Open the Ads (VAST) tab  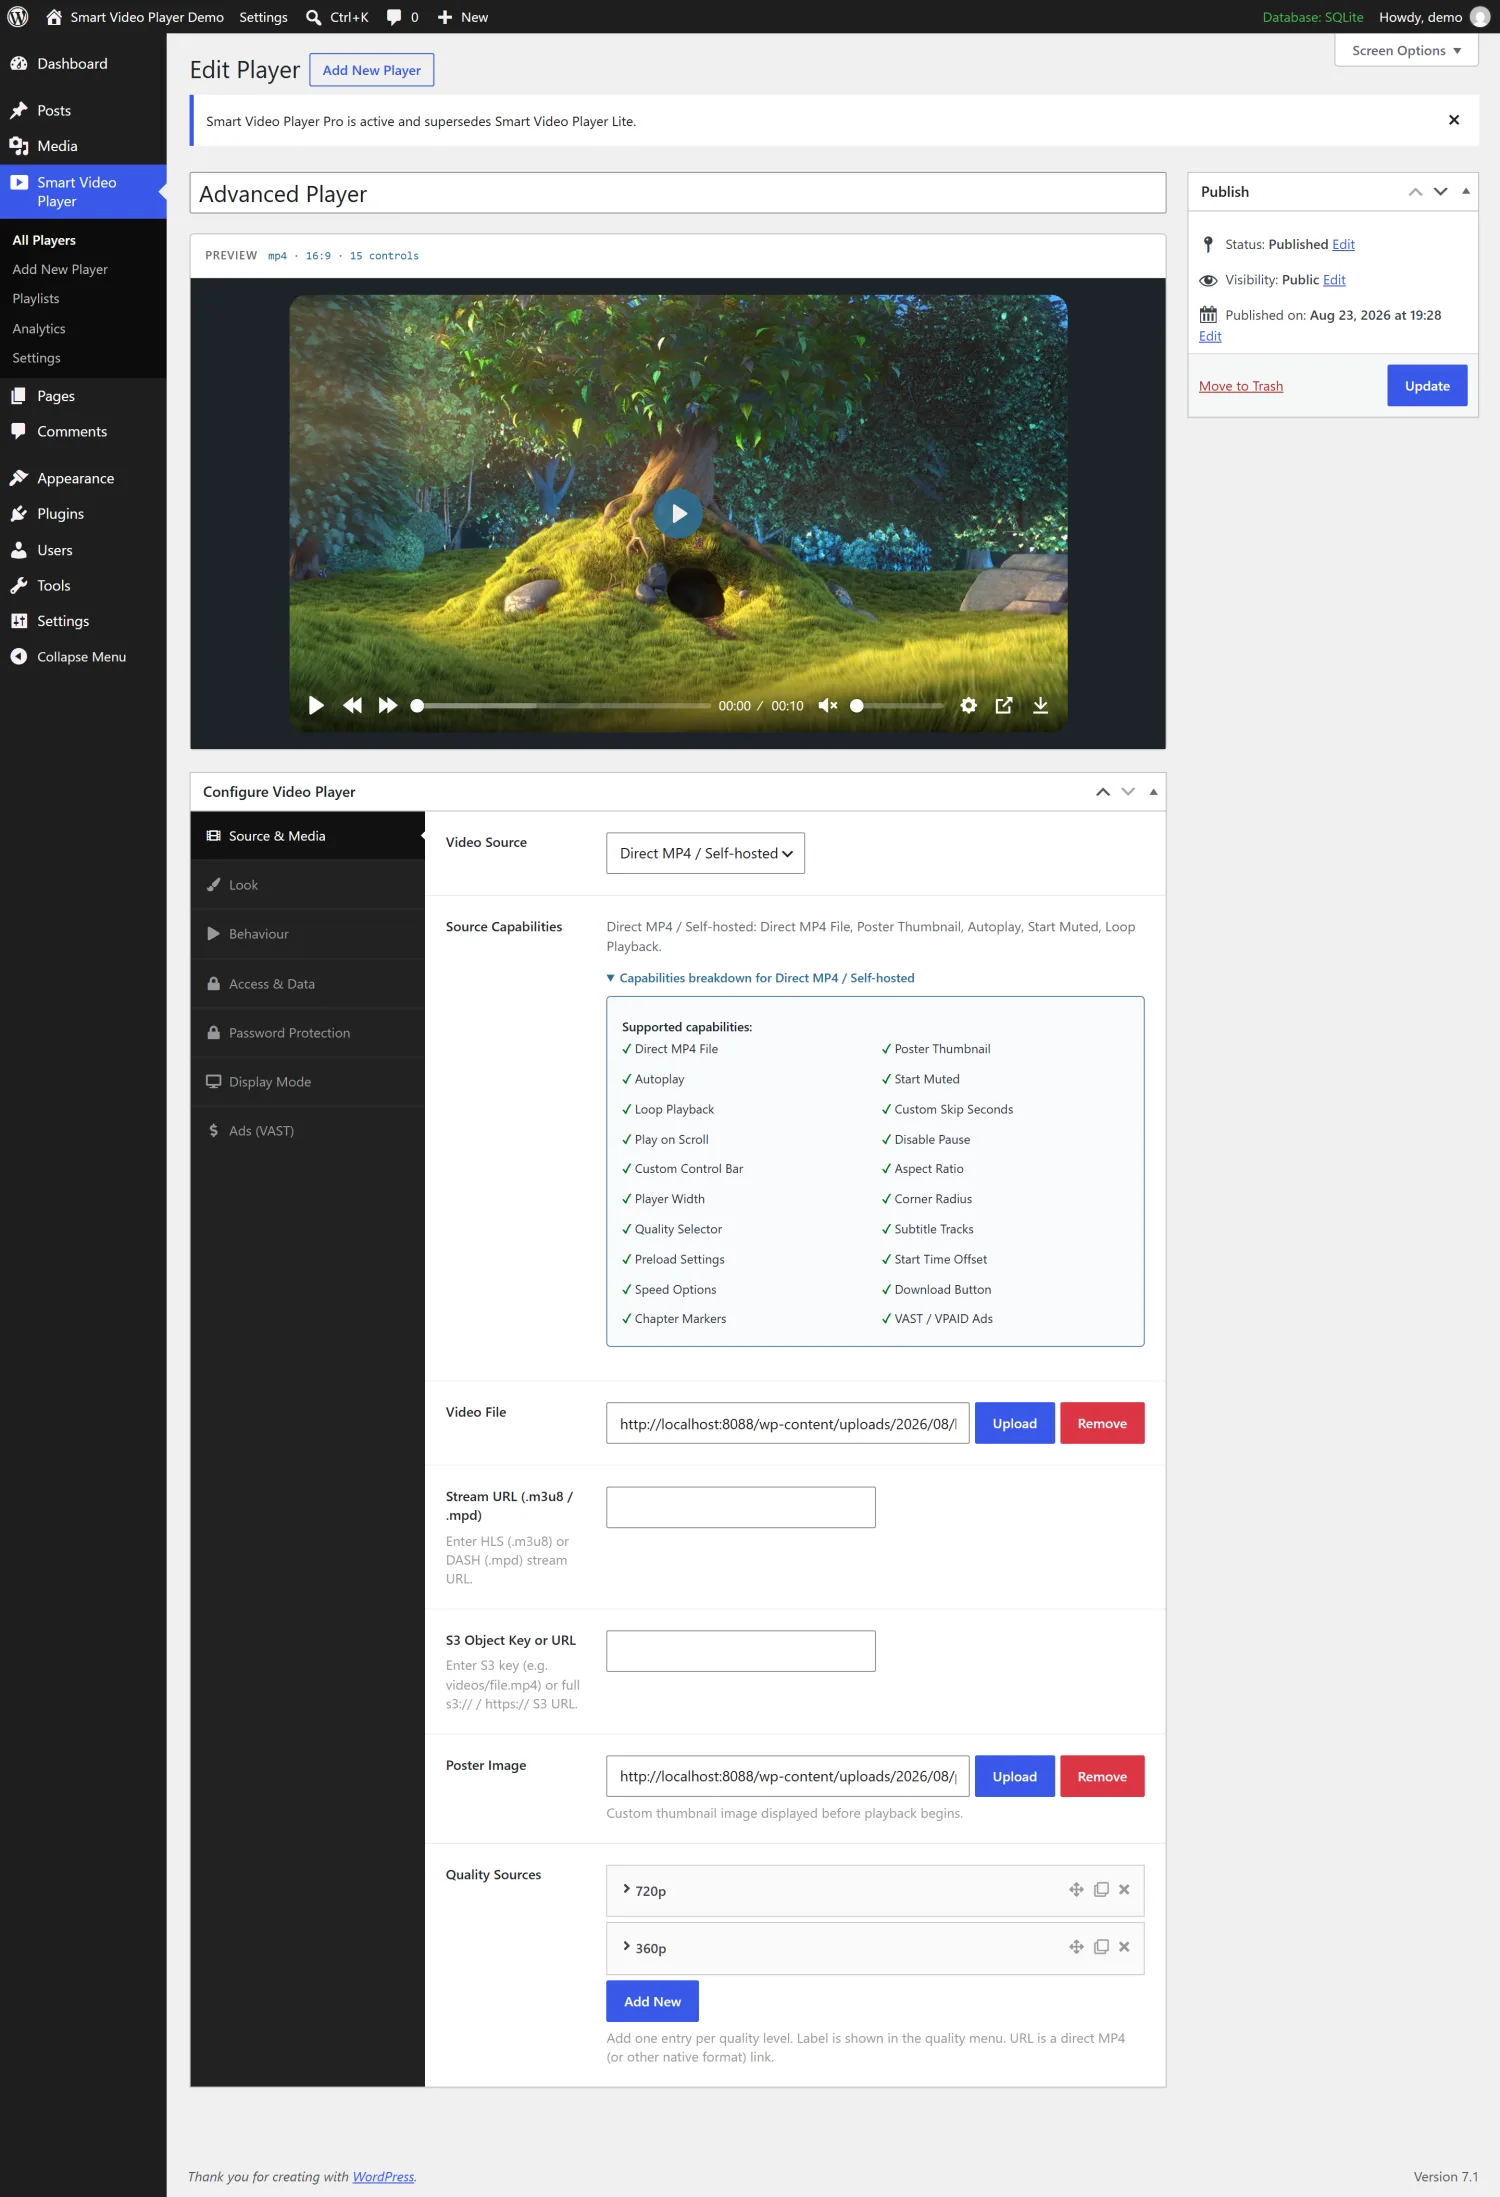[308, 1130]
